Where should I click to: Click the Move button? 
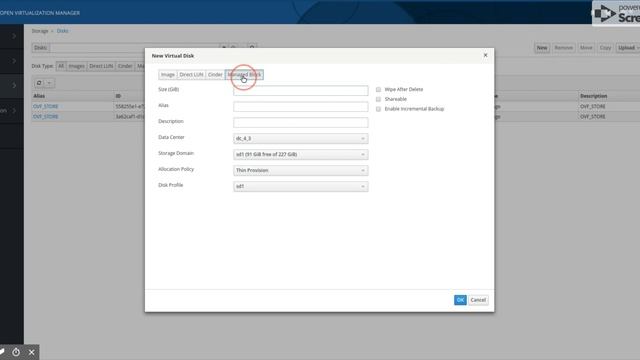click(x=586, y=48)
